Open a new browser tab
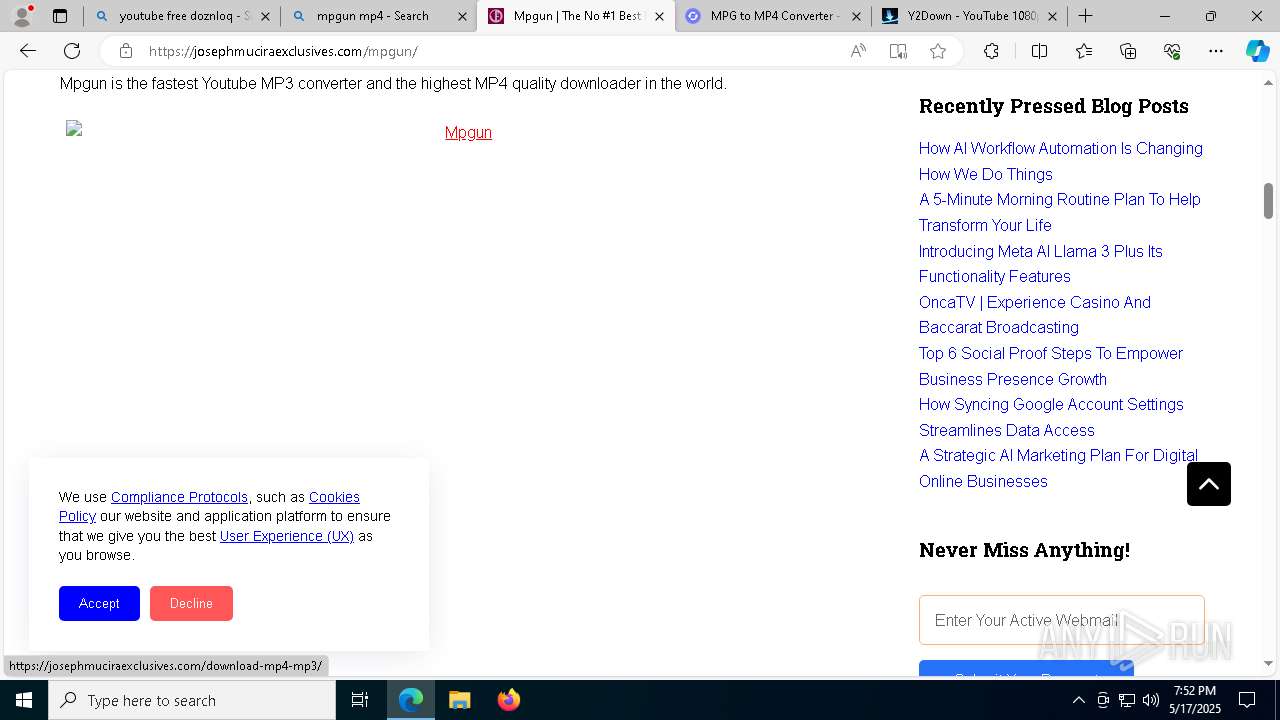 [1085, 16]
